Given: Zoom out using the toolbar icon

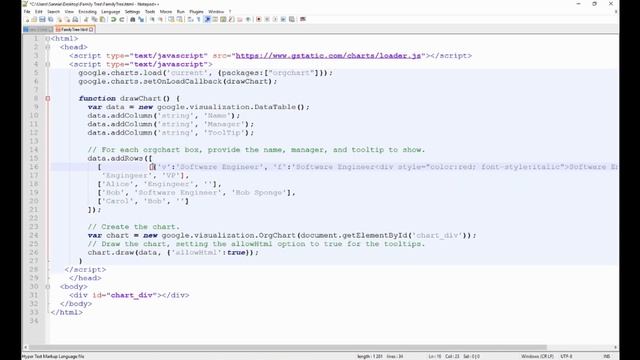Looking at the screenshot, I should click(x=161, y=19).
